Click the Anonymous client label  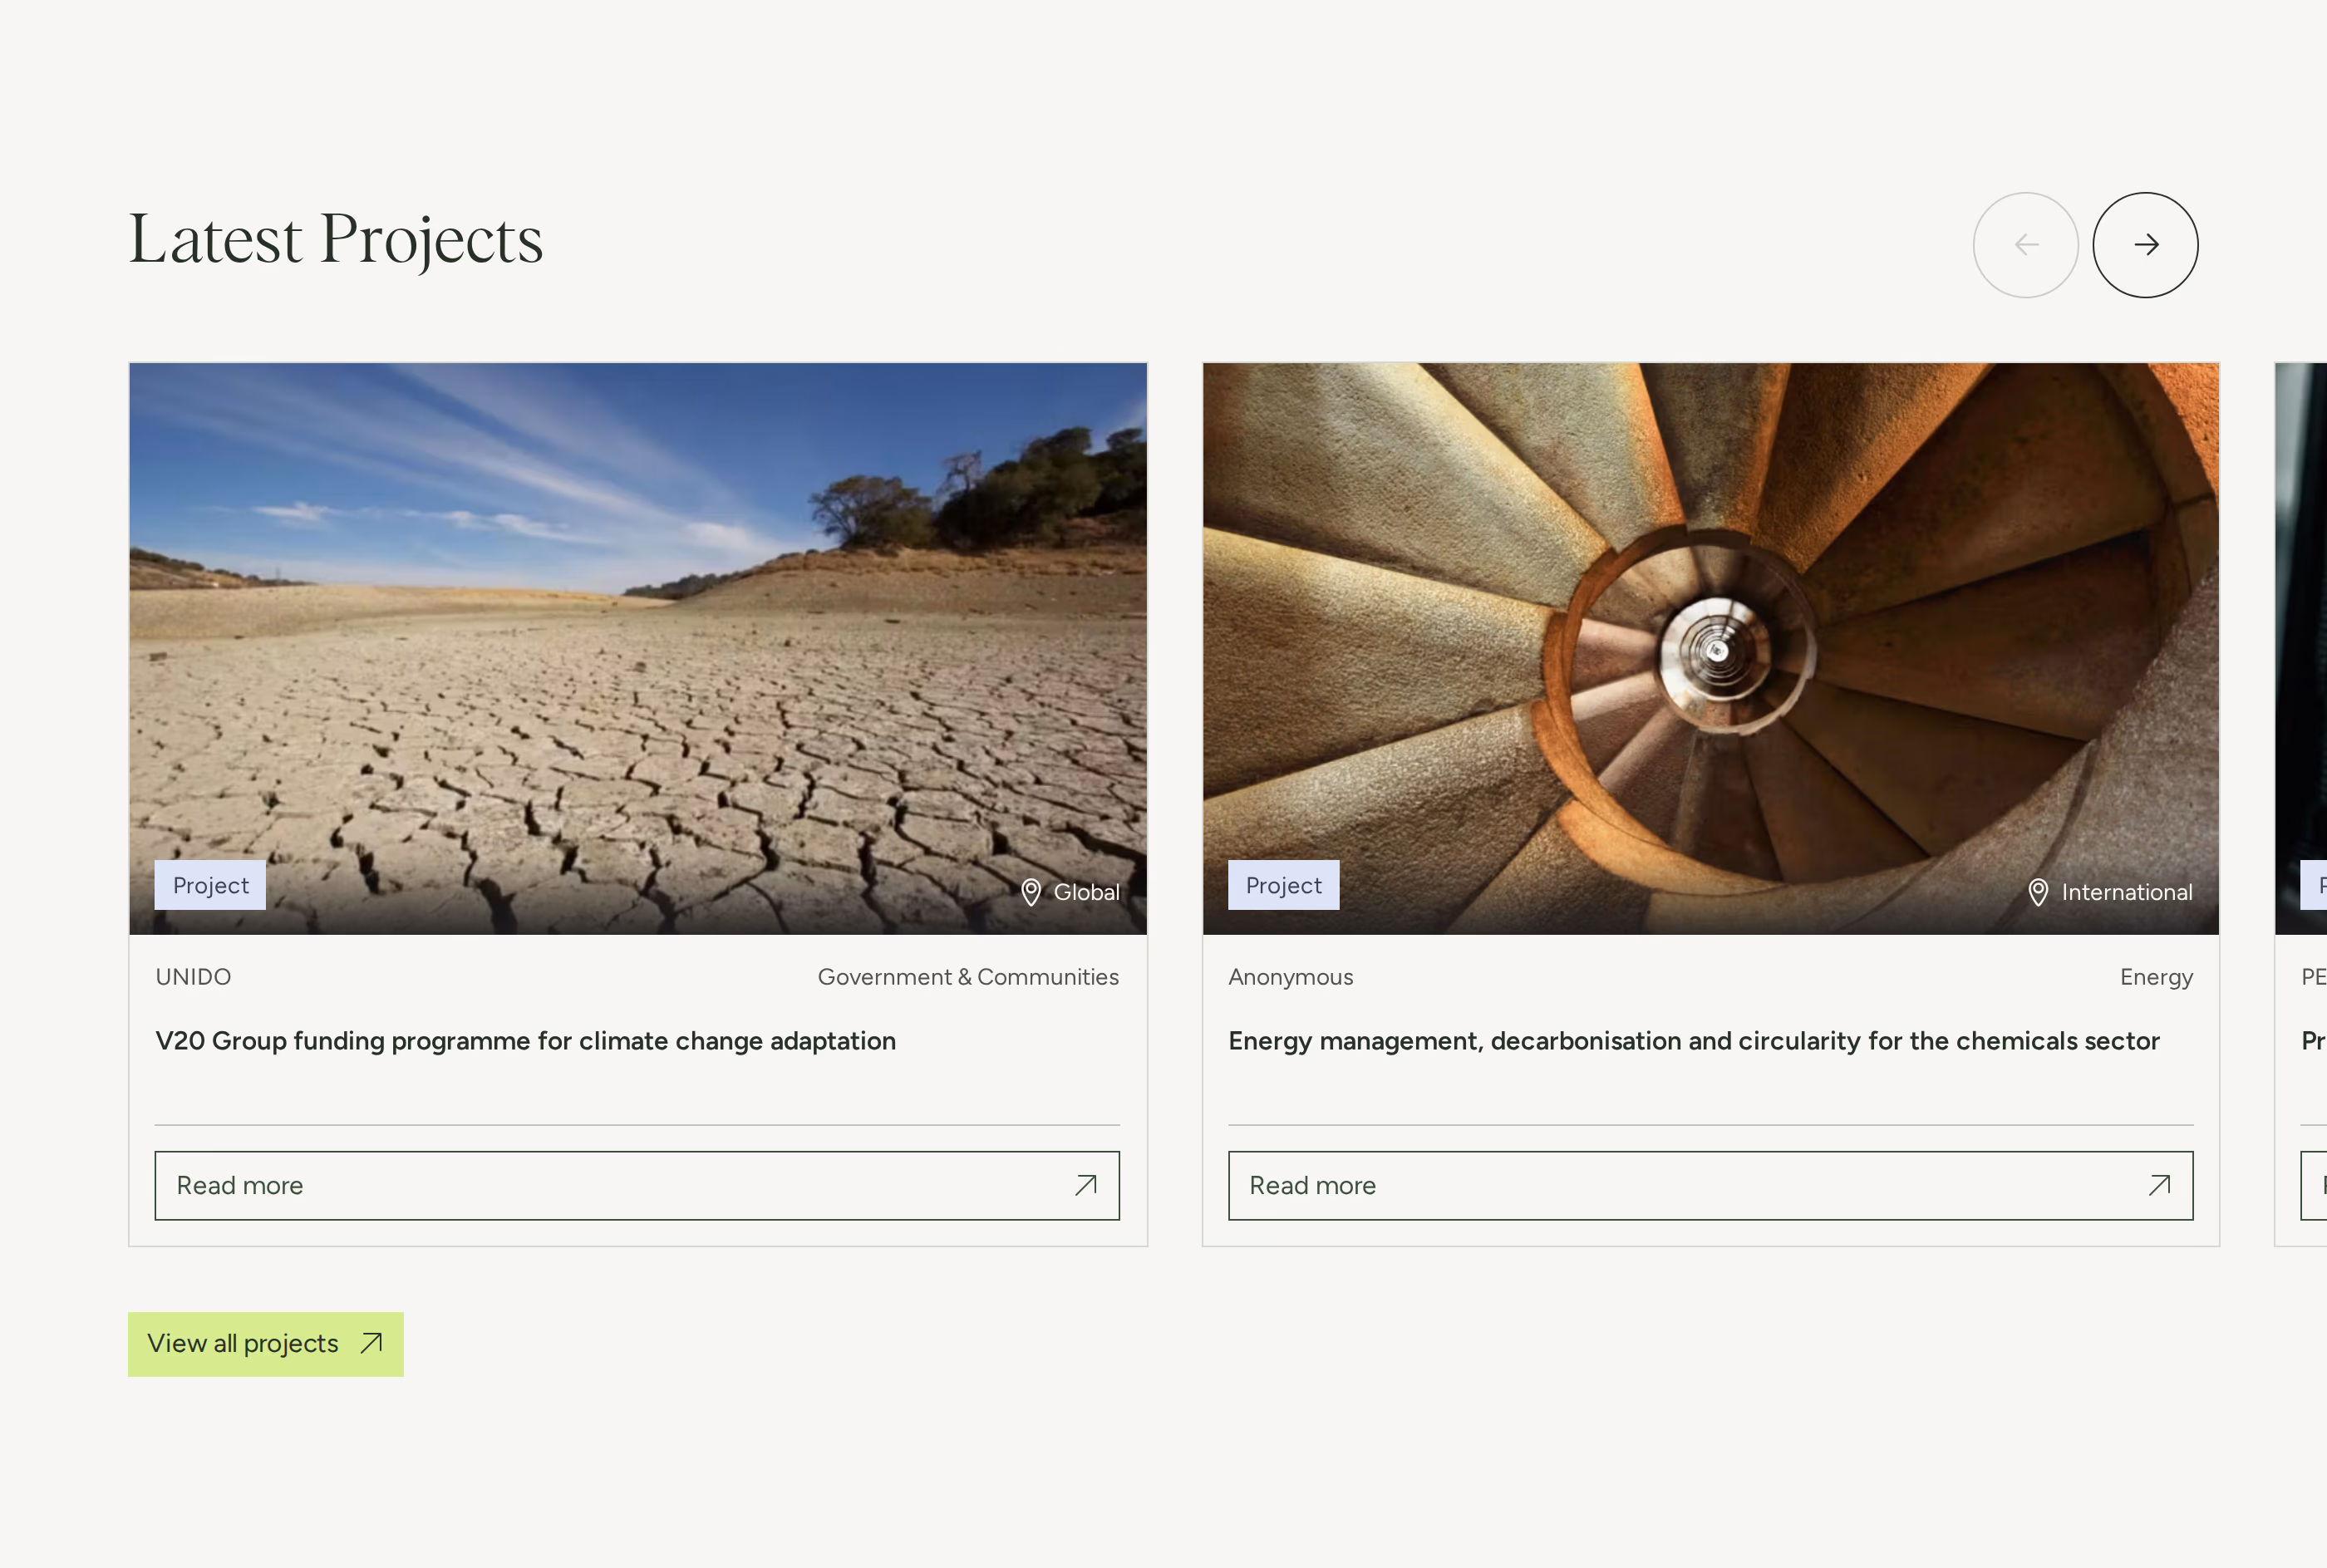coord(1291,977)
